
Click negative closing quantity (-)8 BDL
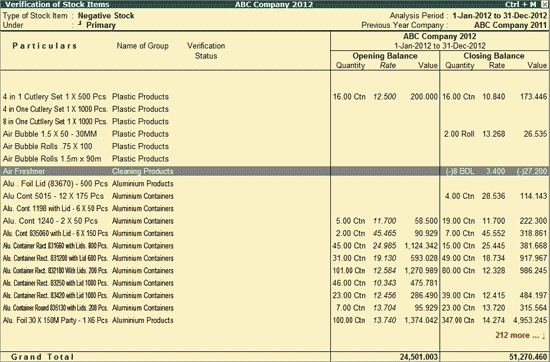pyautogui.click(x=460, y=171)
